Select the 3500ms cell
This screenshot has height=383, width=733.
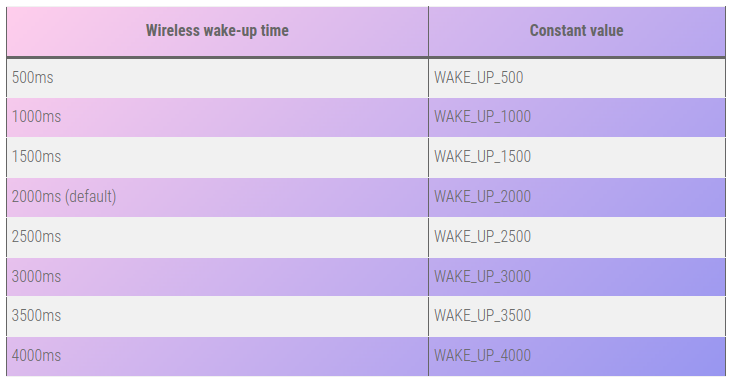[x=217, y=316]
